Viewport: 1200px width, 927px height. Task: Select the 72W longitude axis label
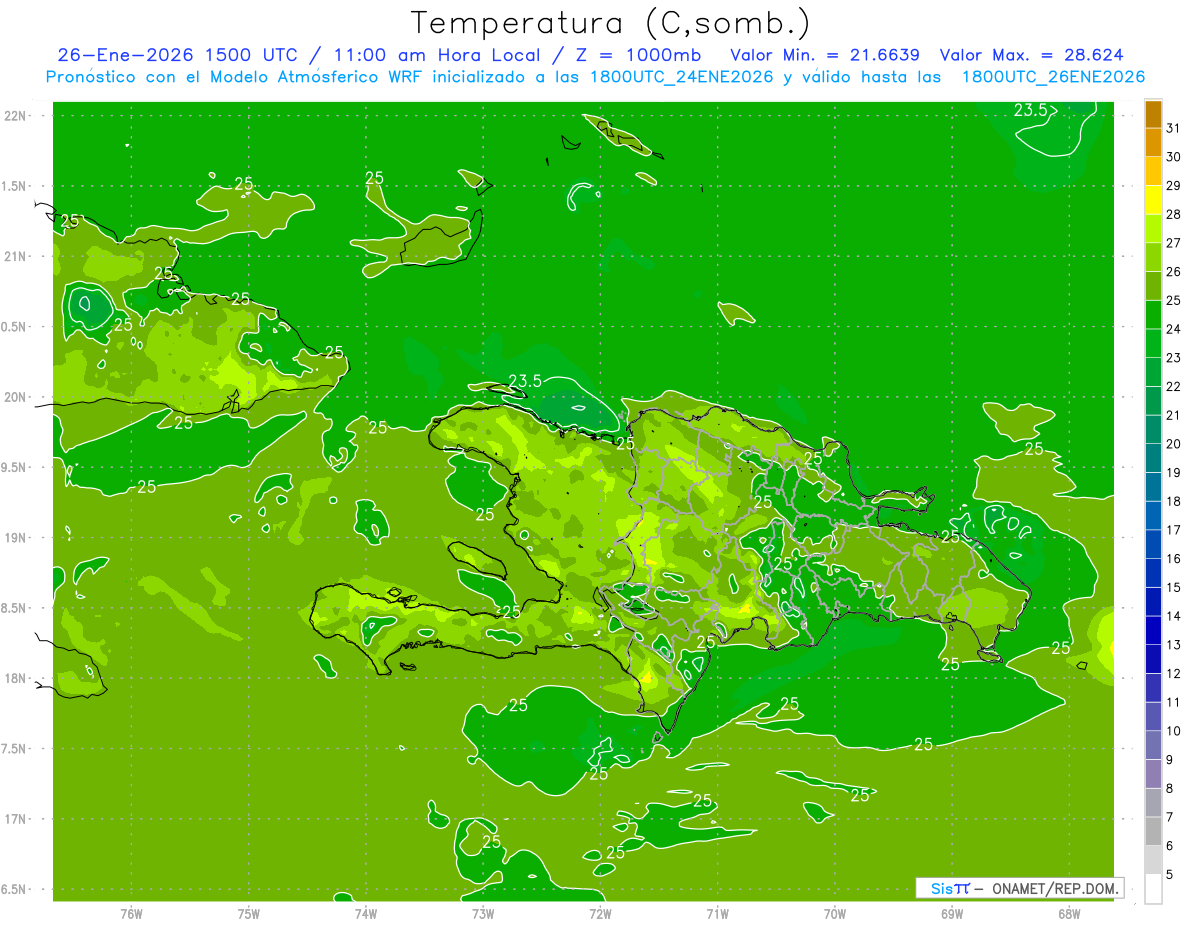(x=600, y=913)
